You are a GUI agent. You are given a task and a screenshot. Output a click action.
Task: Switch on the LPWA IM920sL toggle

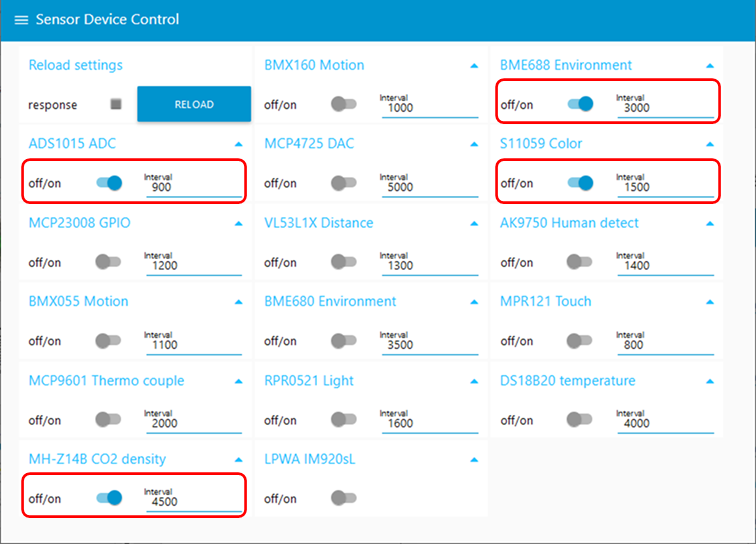click(x=344, y=498)
